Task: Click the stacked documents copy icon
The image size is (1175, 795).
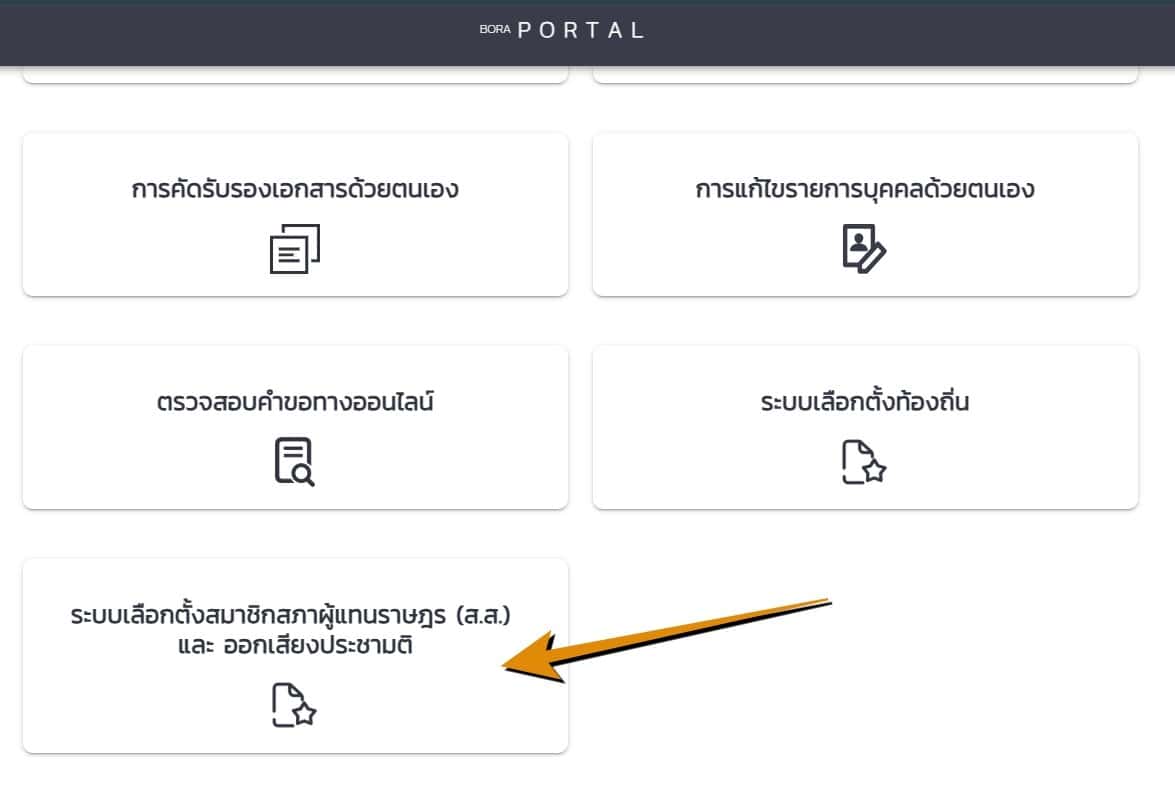Action: (x=294, y=249)
